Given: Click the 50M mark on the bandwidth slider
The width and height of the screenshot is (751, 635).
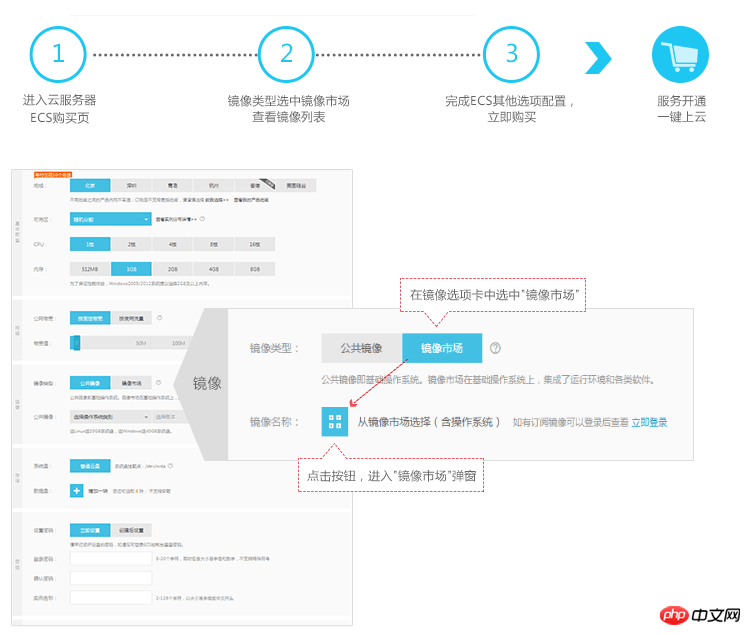Looking at the screenshot, I should click(141, 343).
